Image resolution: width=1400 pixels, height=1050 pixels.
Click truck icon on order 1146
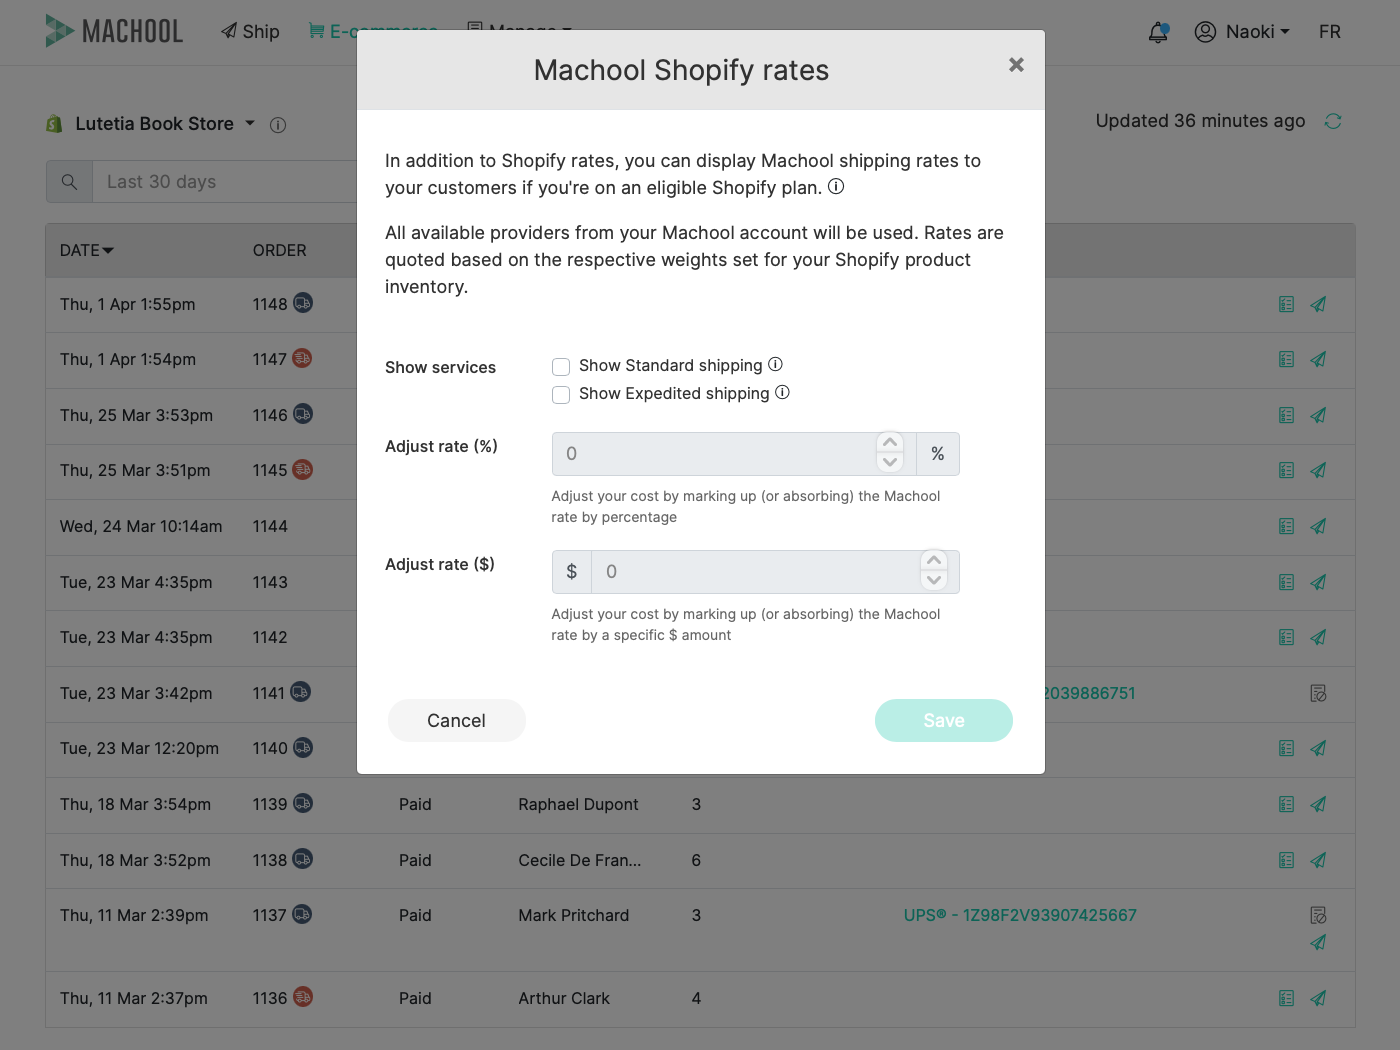point(303,414)
